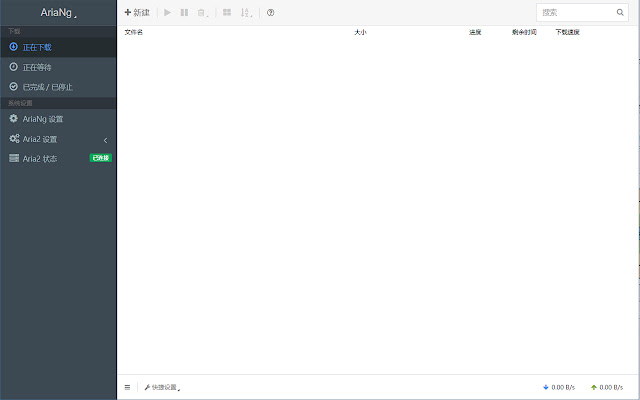Click the 新建 new task button
640x400 pixels.
coord(137,13)
